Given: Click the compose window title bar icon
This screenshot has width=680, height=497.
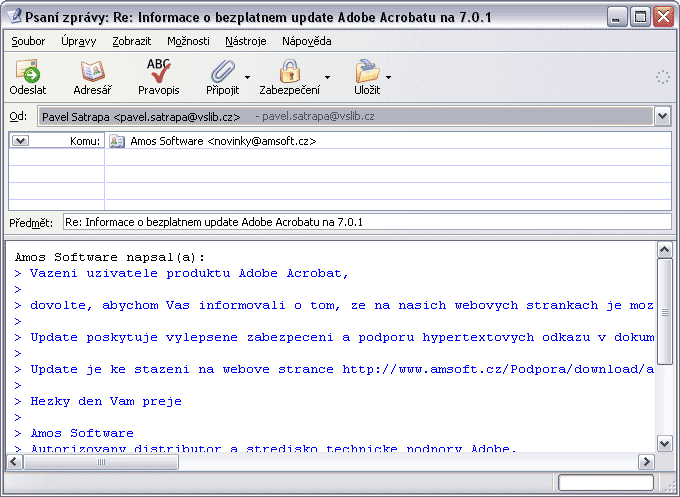Looking at the screenshot, I should click(x=14, y=16).
